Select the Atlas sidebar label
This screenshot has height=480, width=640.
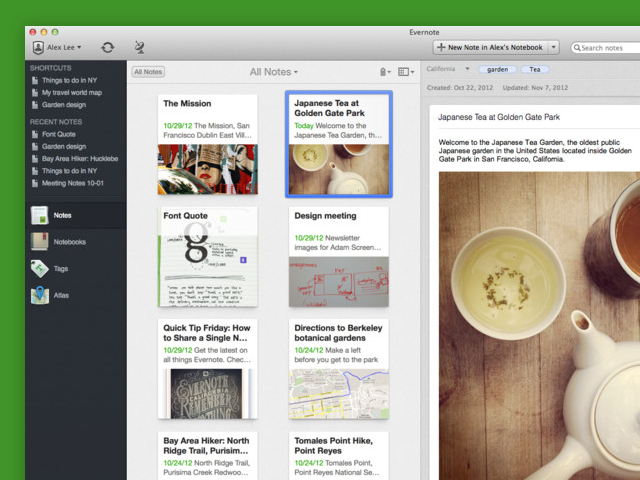pos(61,295)
